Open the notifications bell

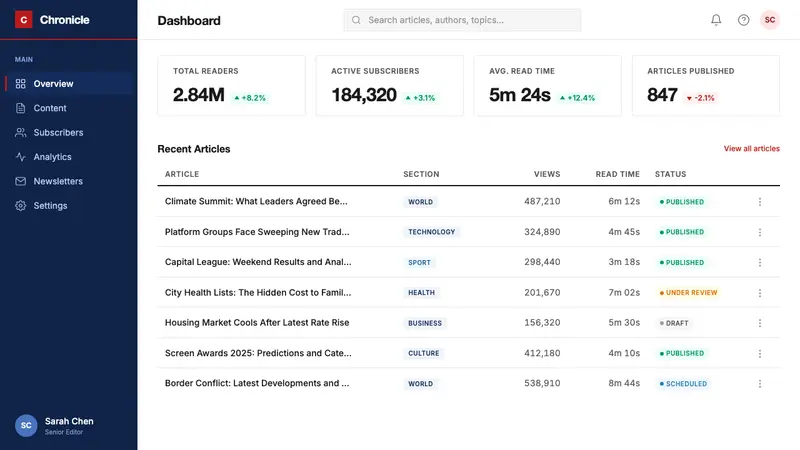tap(716, 20)
